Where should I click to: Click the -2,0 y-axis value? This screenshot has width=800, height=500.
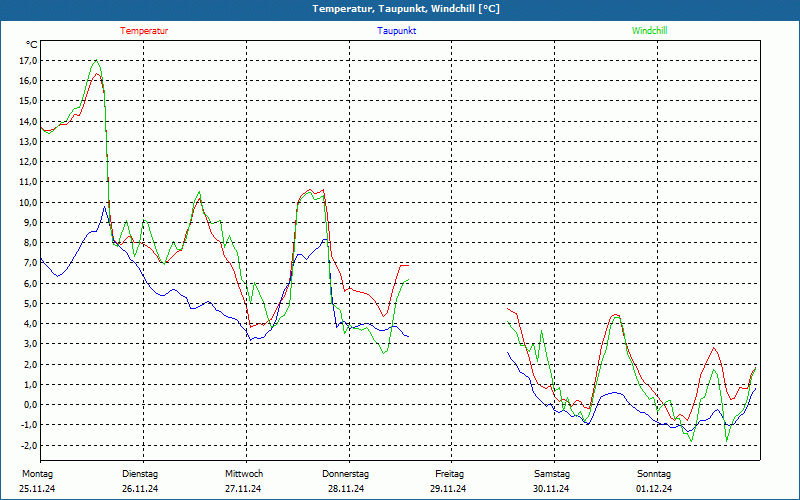(27, 446)
